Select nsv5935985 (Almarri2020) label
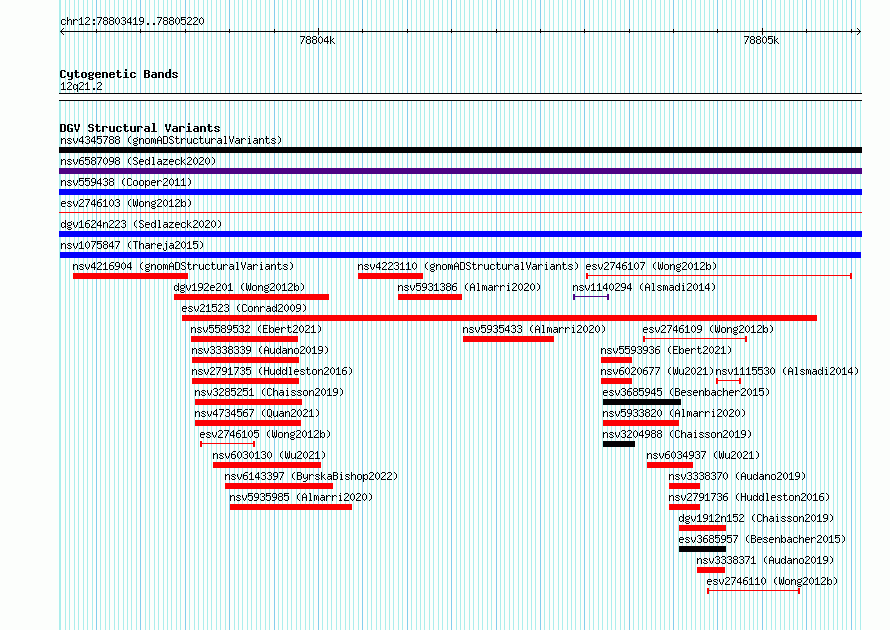Screen dimensions: 890x630 coord(301,497)
